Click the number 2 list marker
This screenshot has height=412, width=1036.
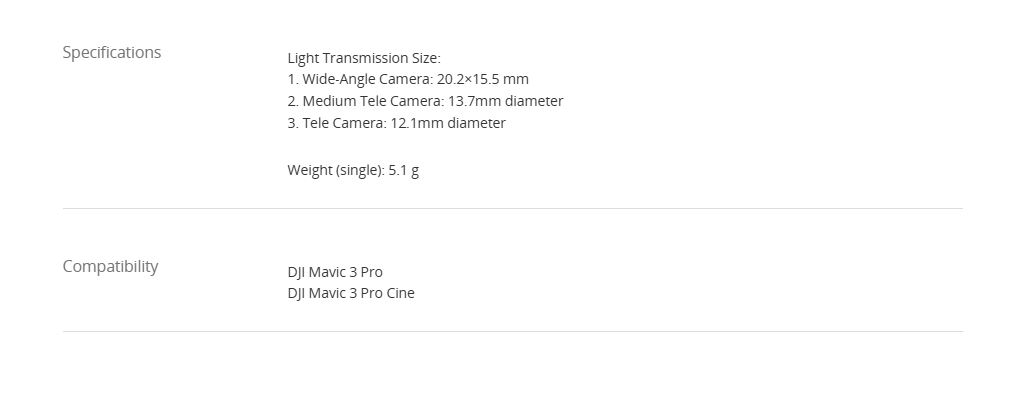(x=292, y=101)
